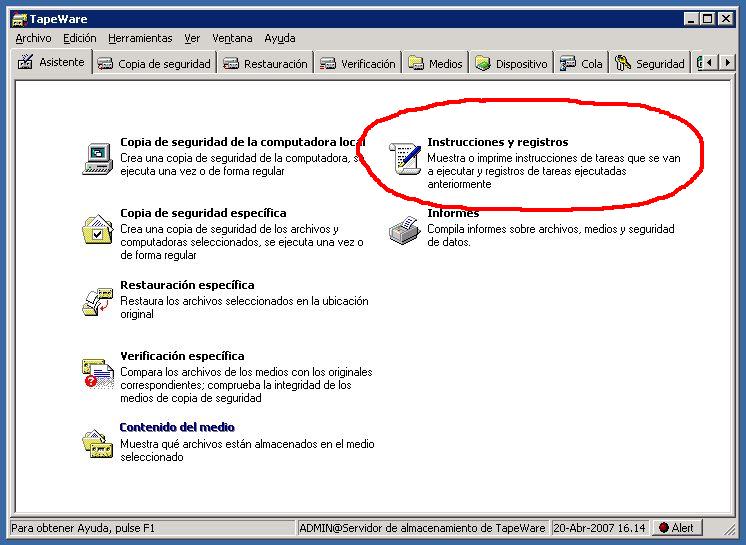746x545 pixels.
Task: Click the Medios tab folder icon
Action: pyautogui.click(x=416, y=63)
